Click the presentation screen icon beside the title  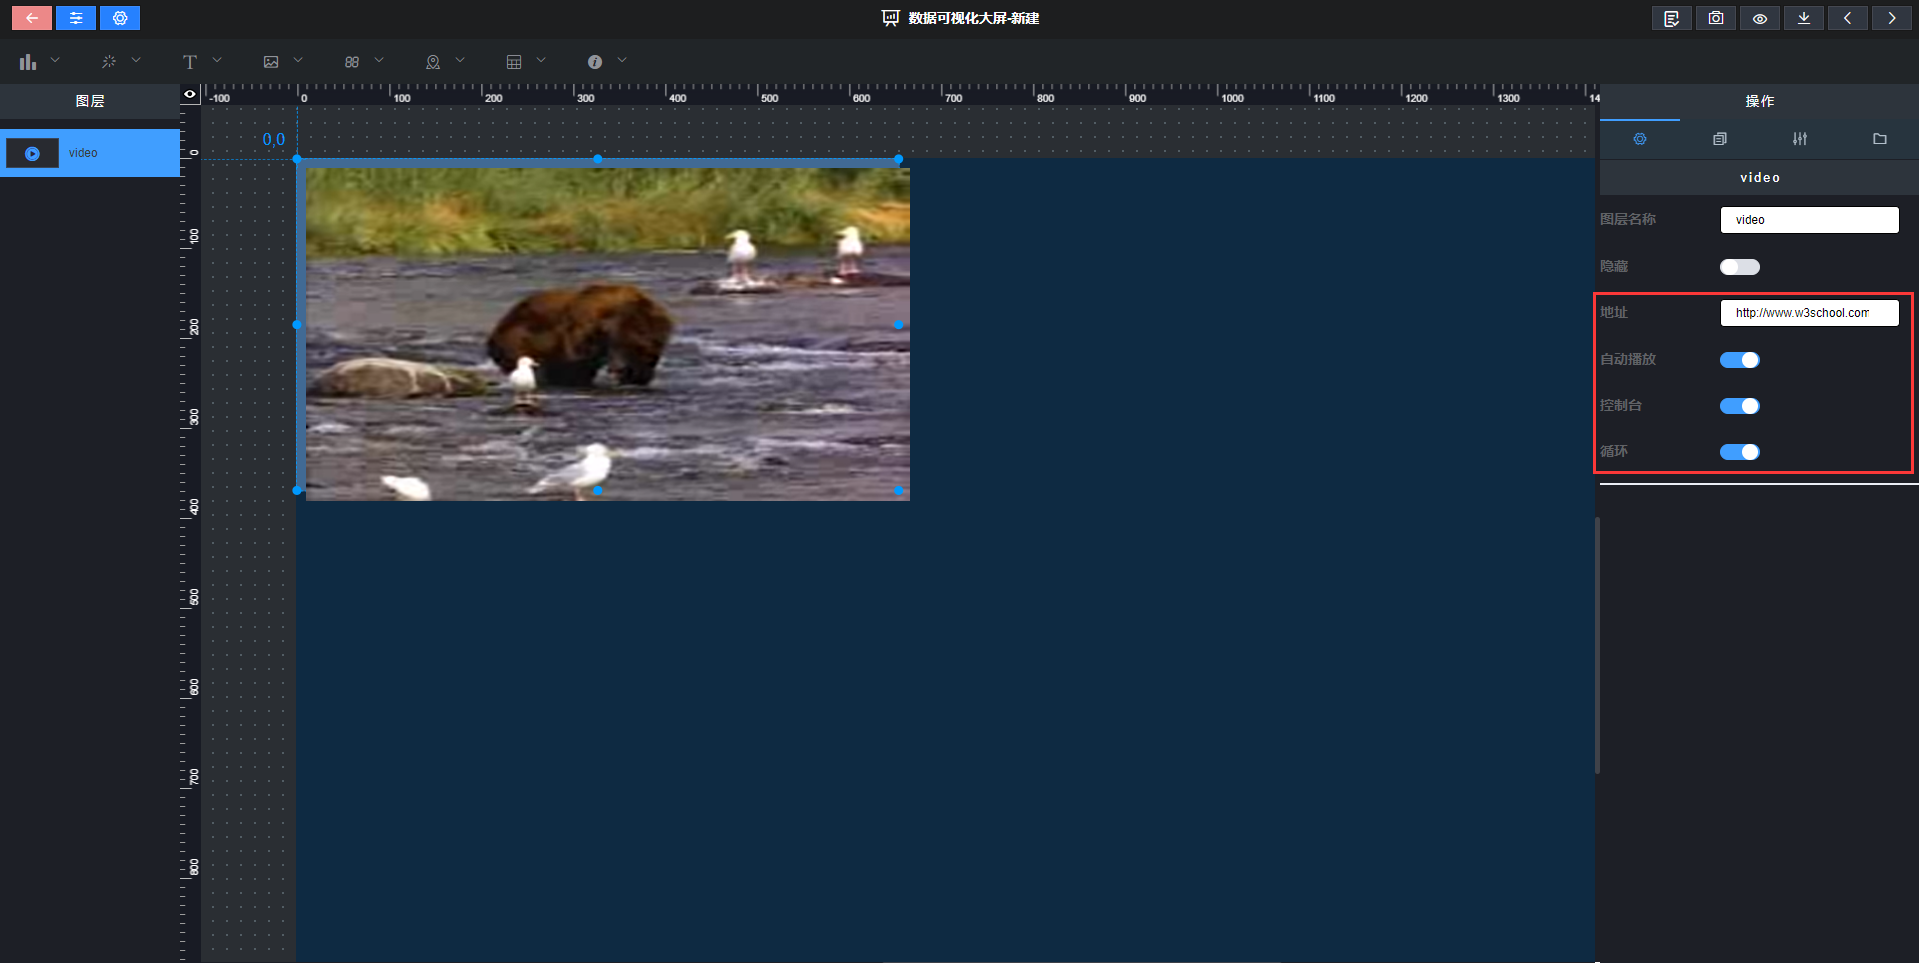pyautogui.click(x=890, y=18)
